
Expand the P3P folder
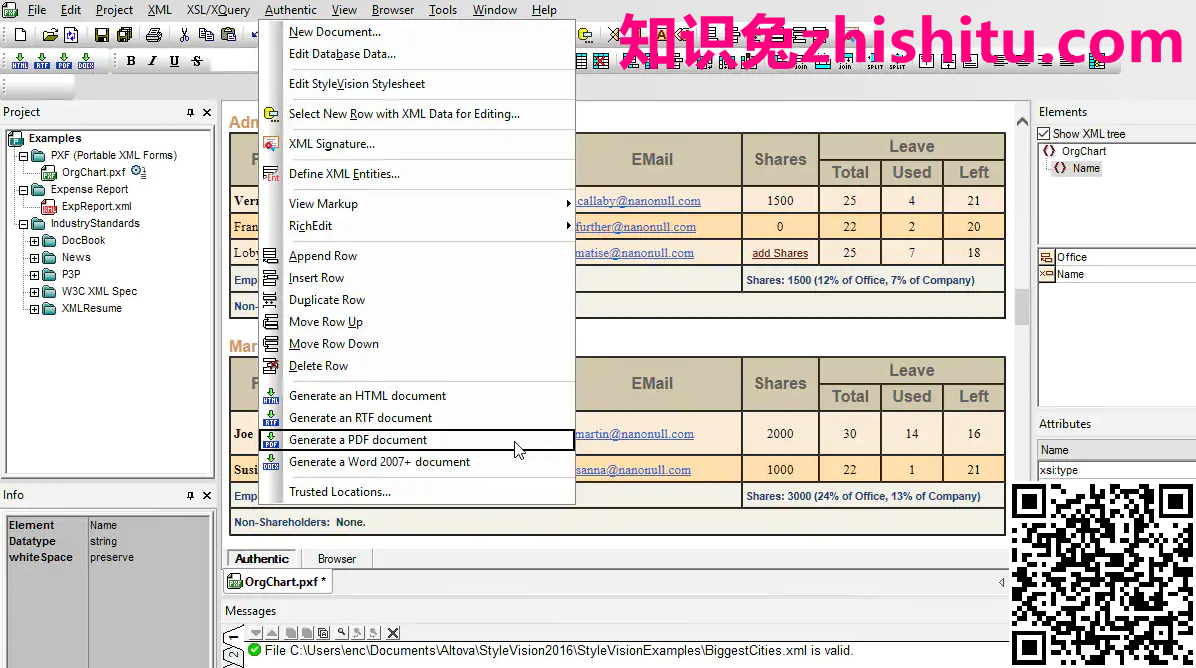(x=34, y=275)
